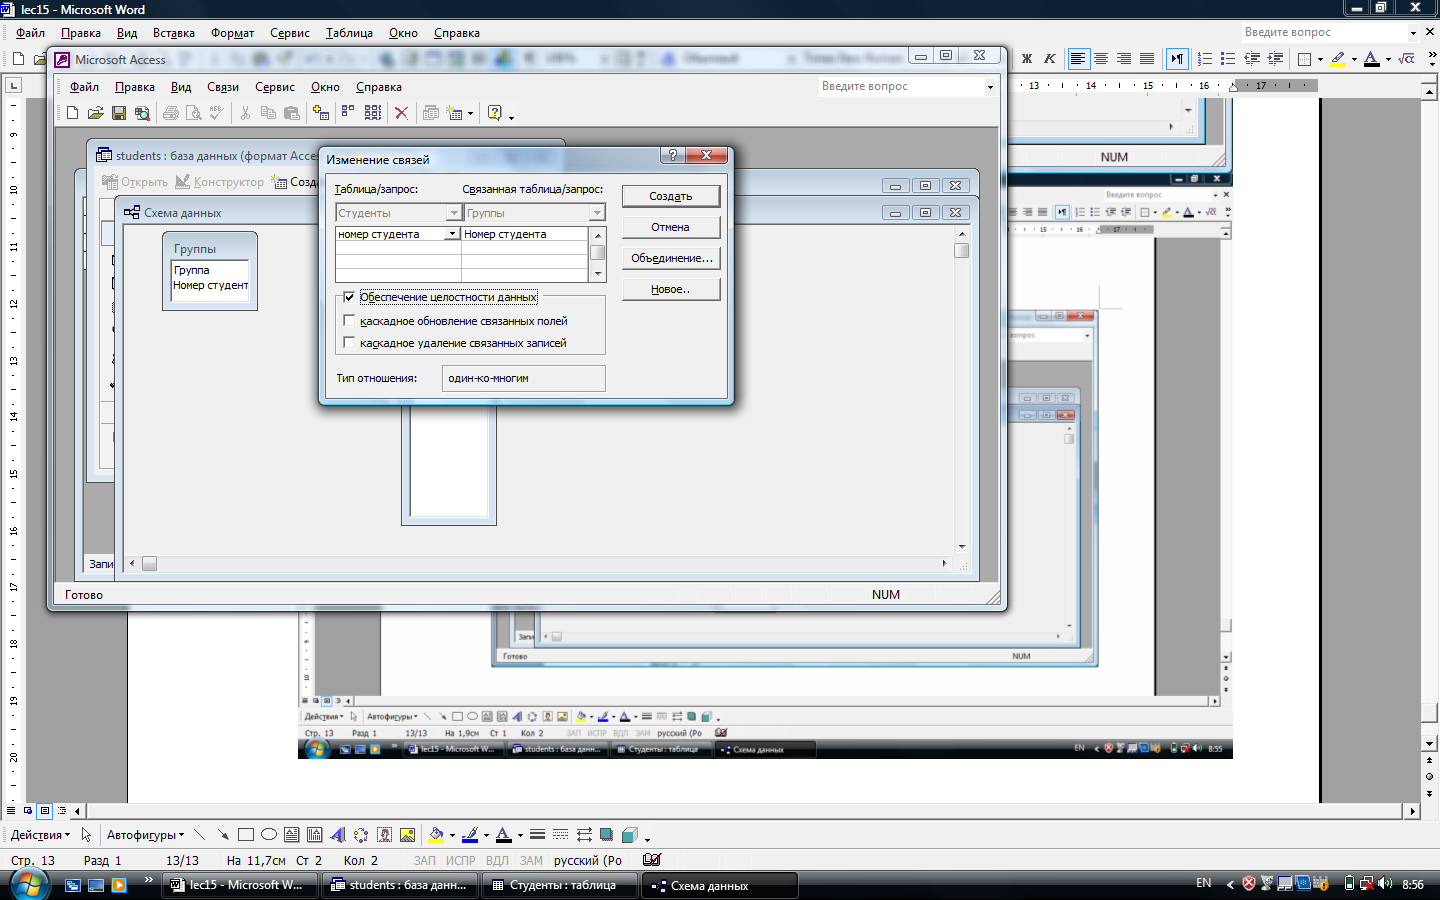Select the Oval drawing tool
Image resolution: width=1440 pixels, height=900 pixels.
click(x=269, y=835)
